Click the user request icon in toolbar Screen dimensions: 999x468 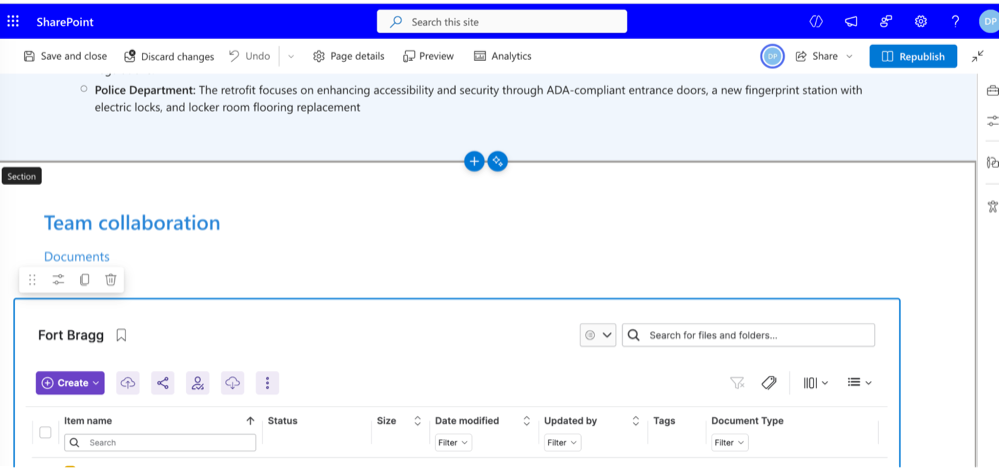(x=198, y=383)
